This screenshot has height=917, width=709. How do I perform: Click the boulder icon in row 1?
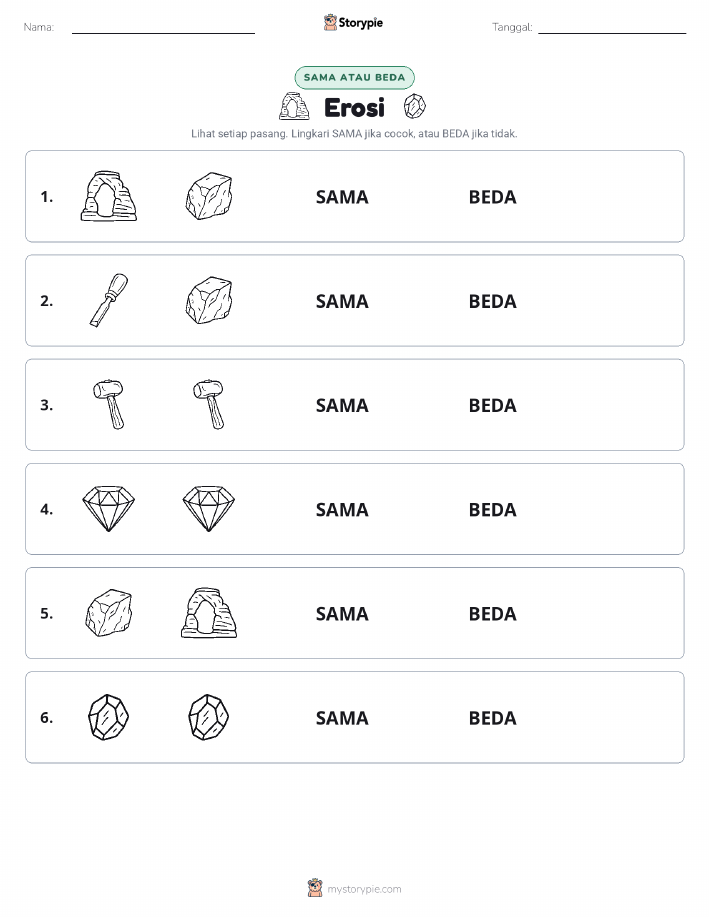[209, 196]
